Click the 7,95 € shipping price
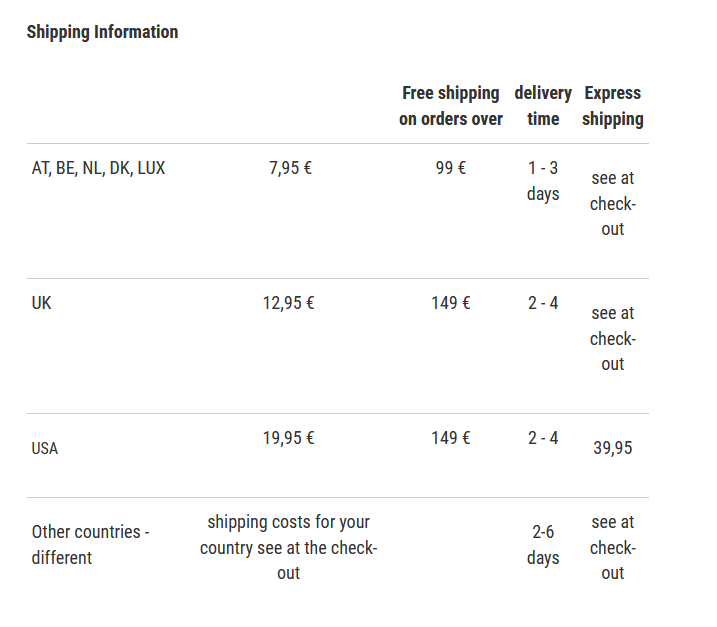This screenshot has height=627, width=717. (290, 168)
